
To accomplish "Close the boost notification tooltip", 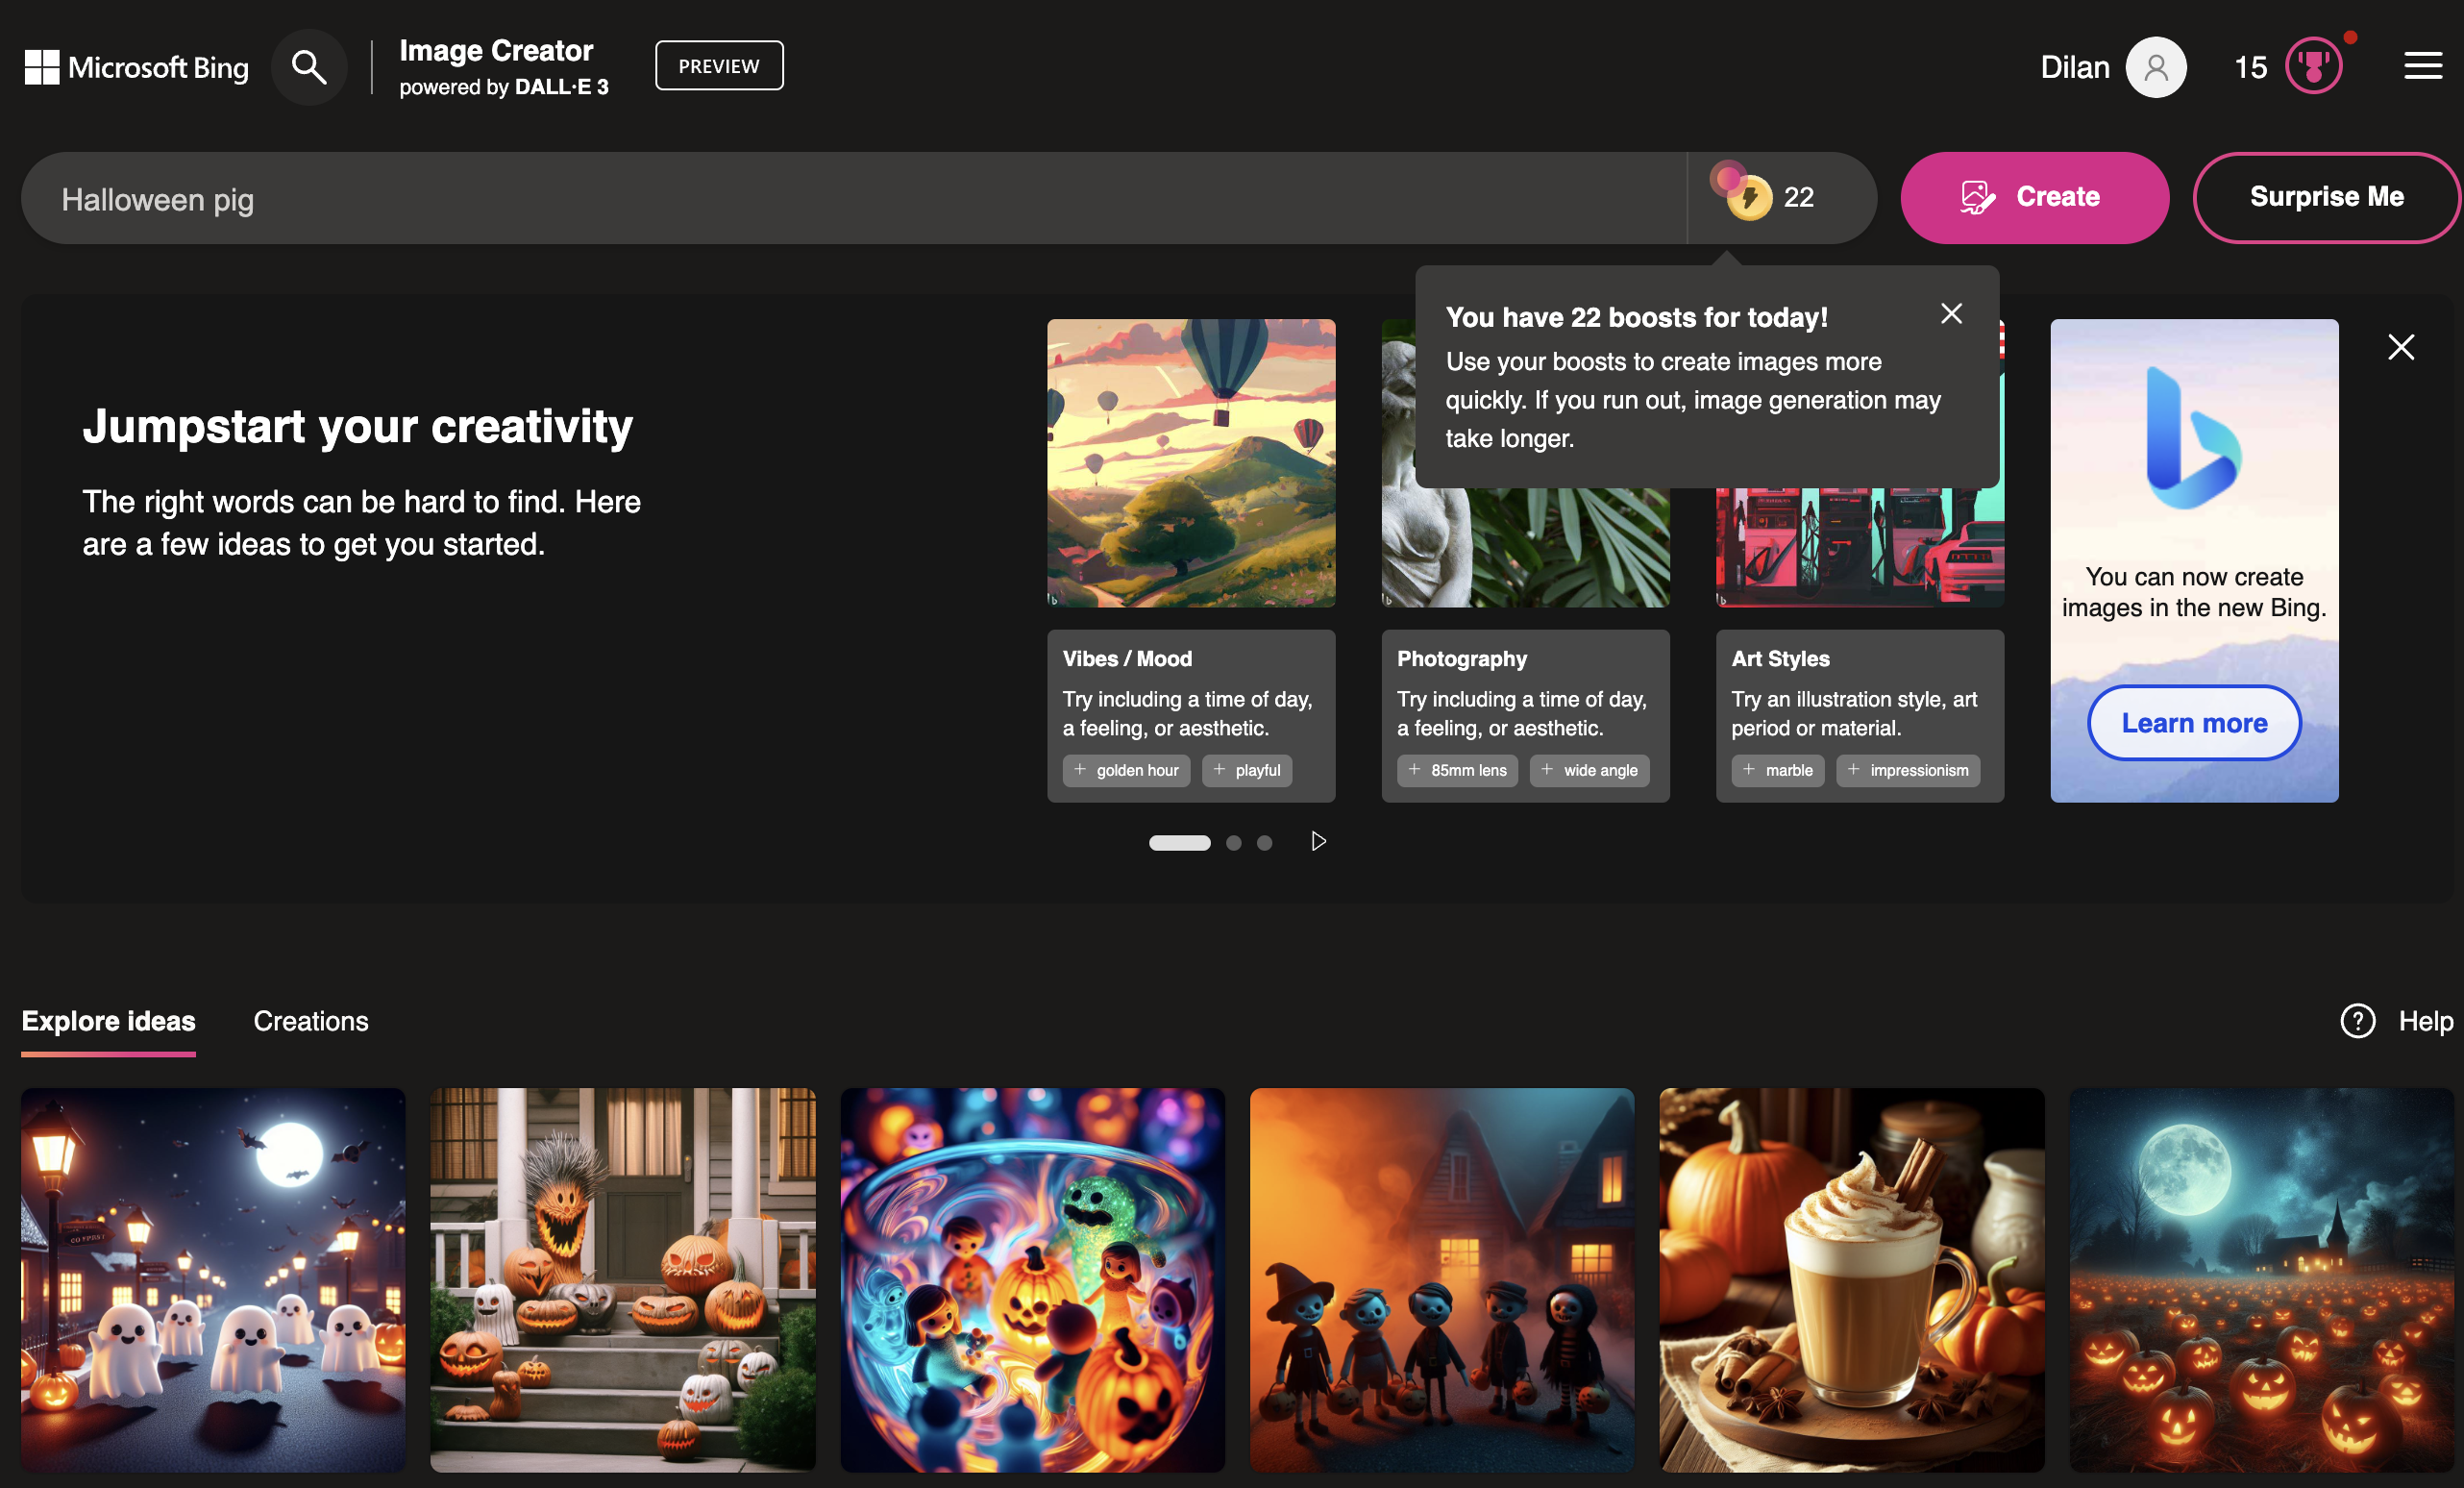I will (x=1950, y=313).
